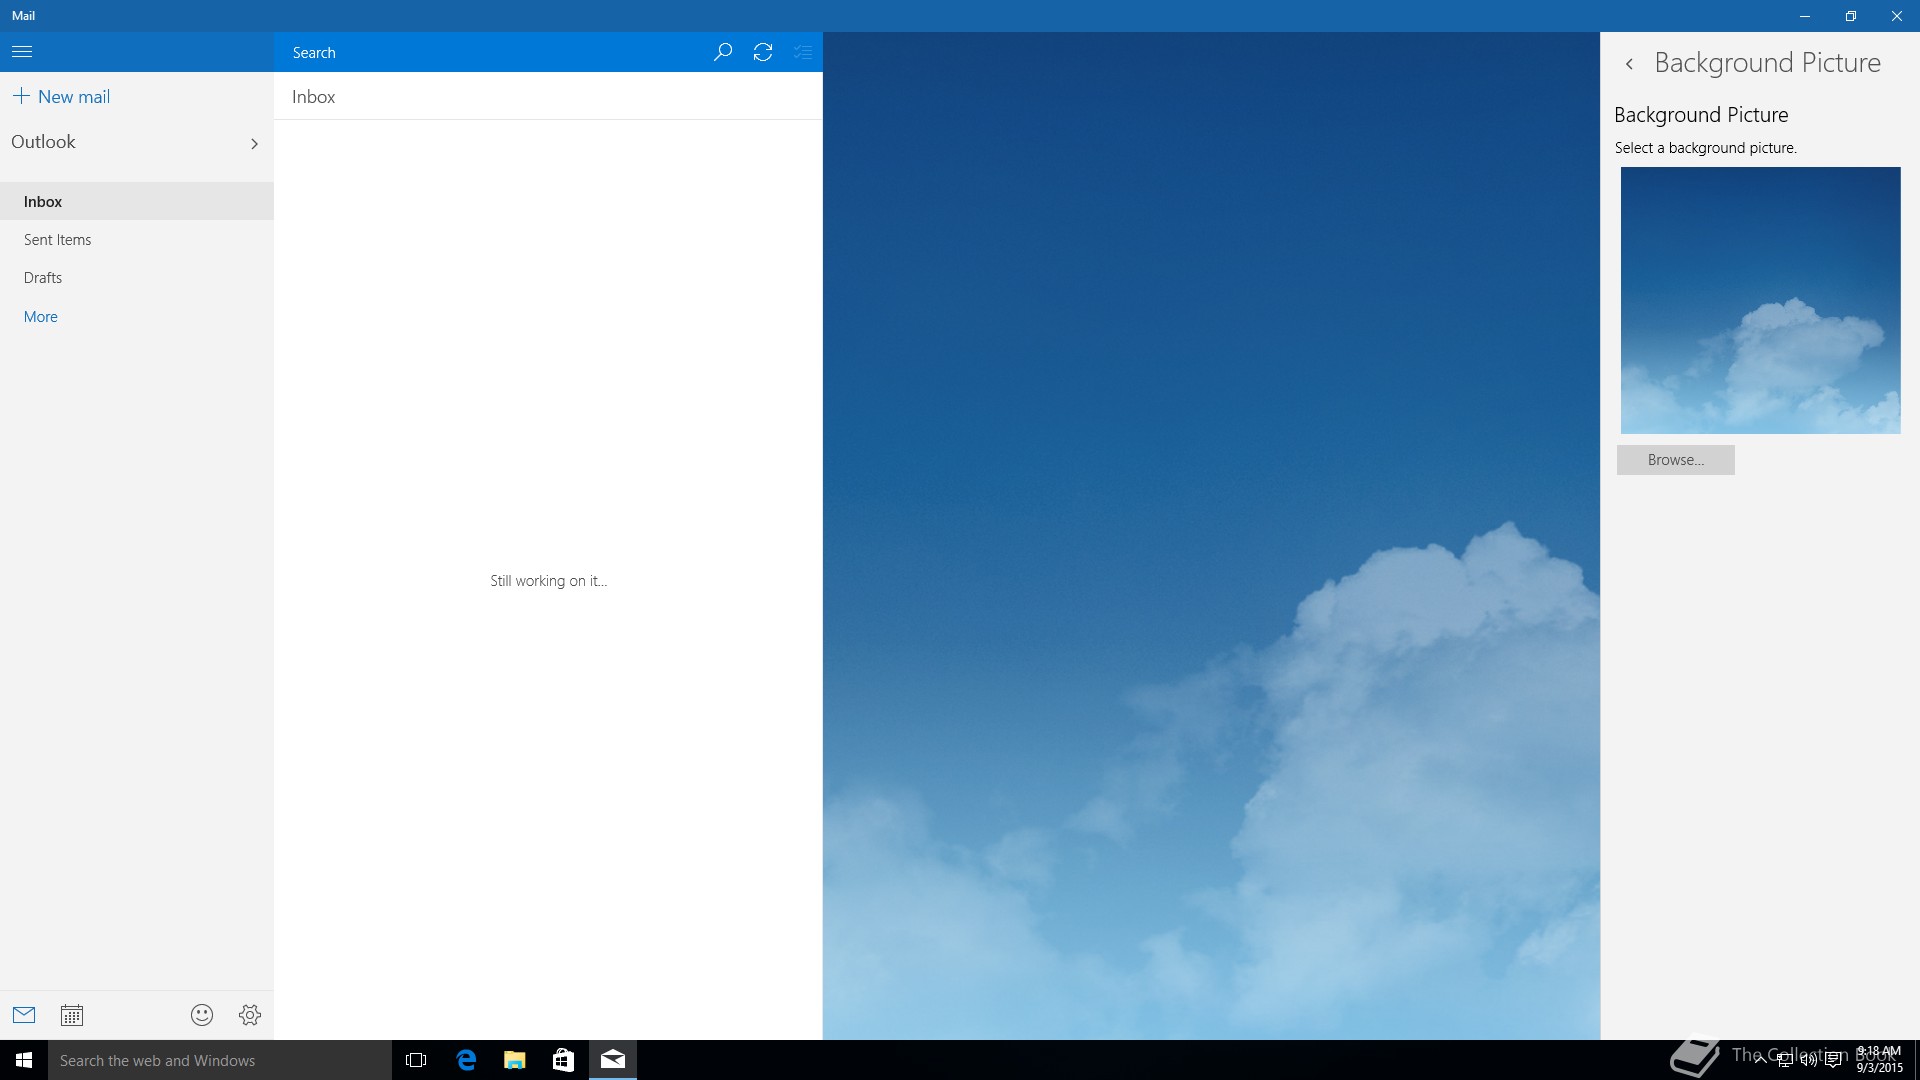Viewport: 1920px width, 1080px height.
Task: Open Sent Items folder
Action: (x=57, y=240)
